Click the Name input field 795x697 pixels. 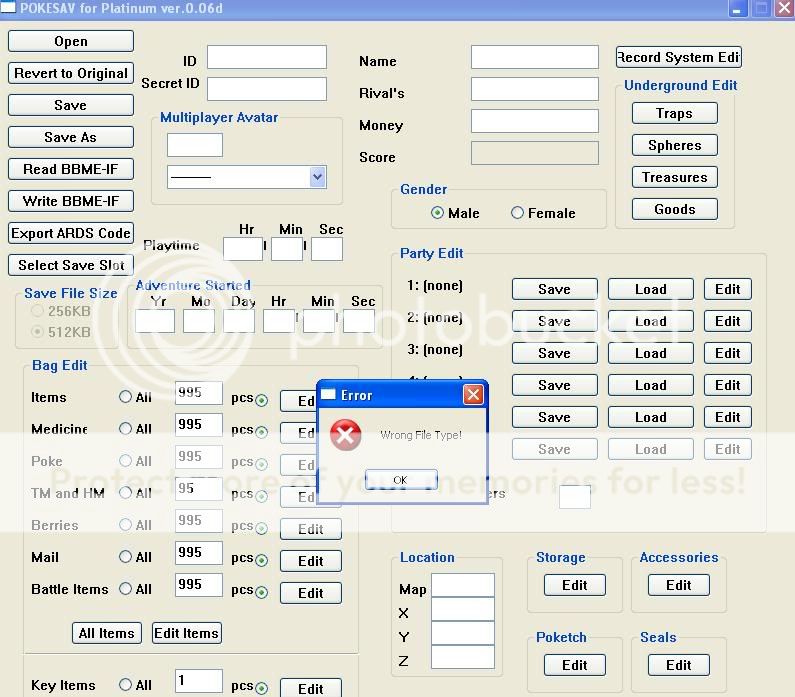[534, 57]
